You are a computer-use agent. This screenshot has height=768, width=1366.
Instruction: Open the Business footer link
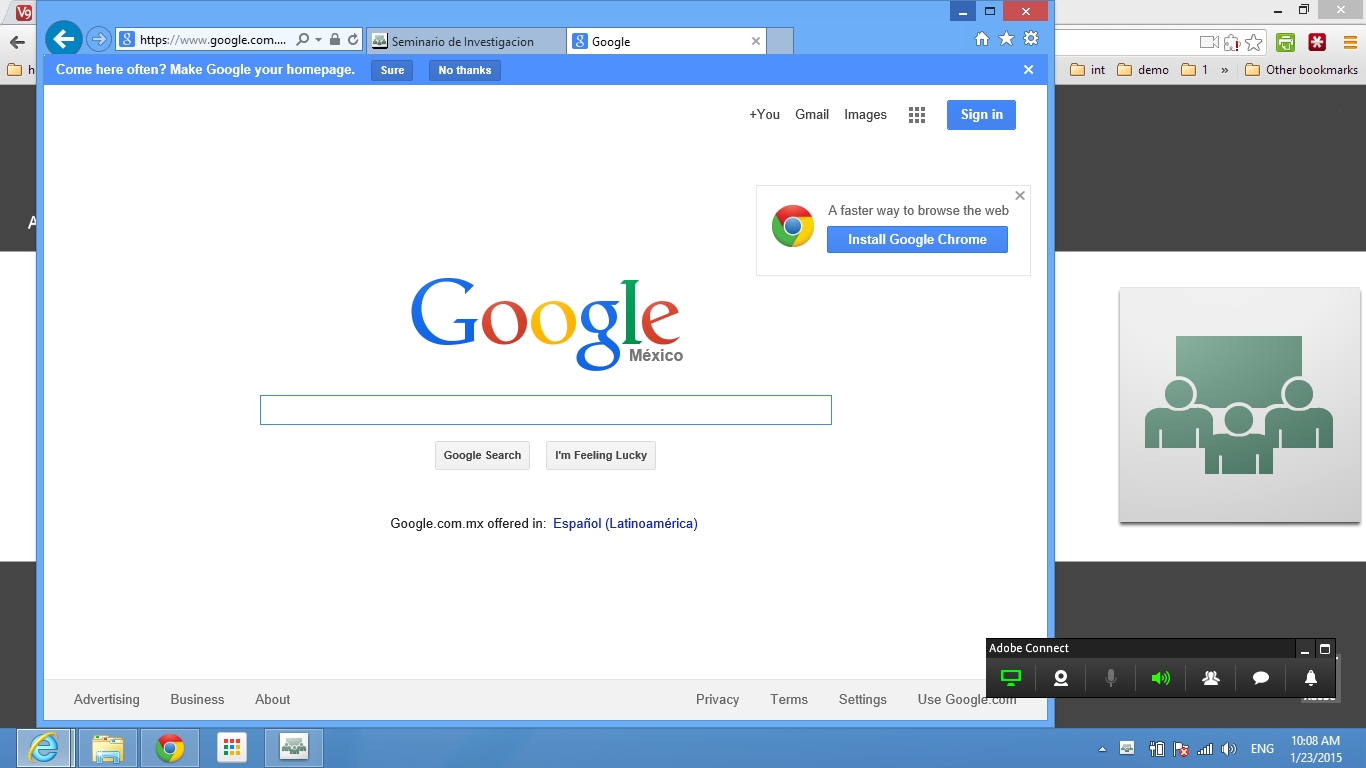197,700
